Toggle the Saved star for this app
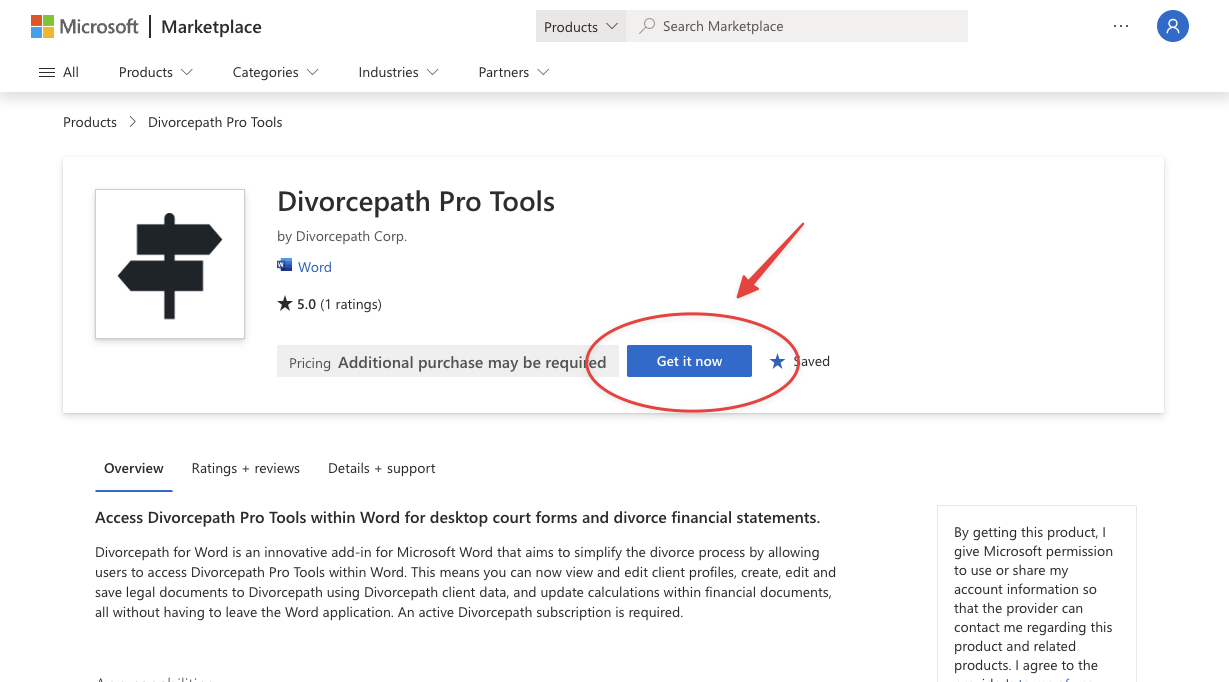The image size is (1229, 682). (x=777, y=361)
